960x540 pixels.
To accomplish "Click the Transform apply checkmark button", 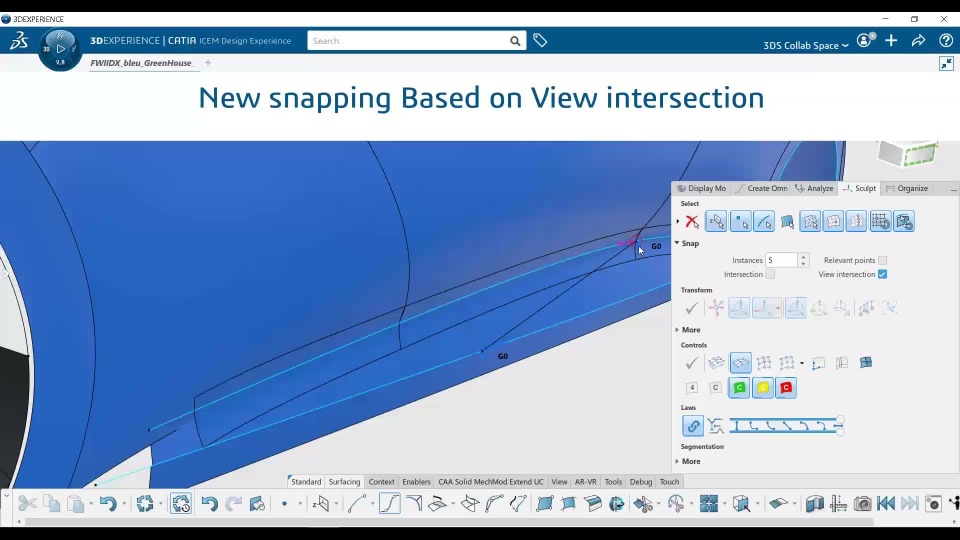I will [x=692, y=308].
